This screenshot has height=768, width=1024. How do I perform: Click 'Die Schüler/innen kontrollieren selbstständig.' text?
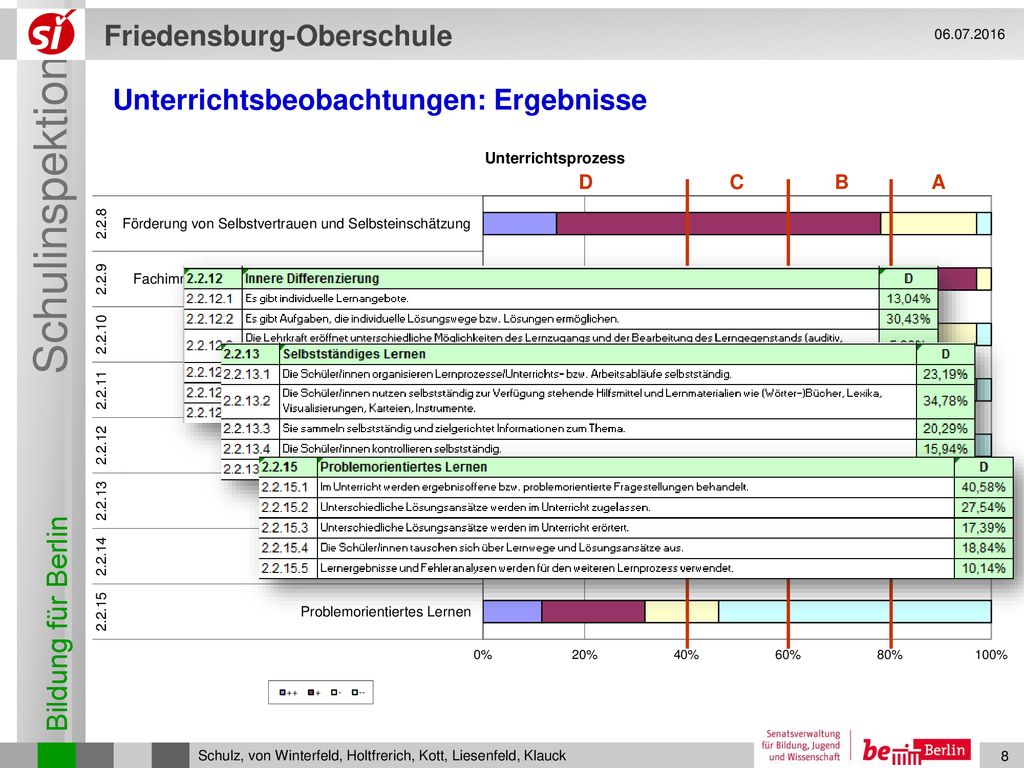coord(392,449)
